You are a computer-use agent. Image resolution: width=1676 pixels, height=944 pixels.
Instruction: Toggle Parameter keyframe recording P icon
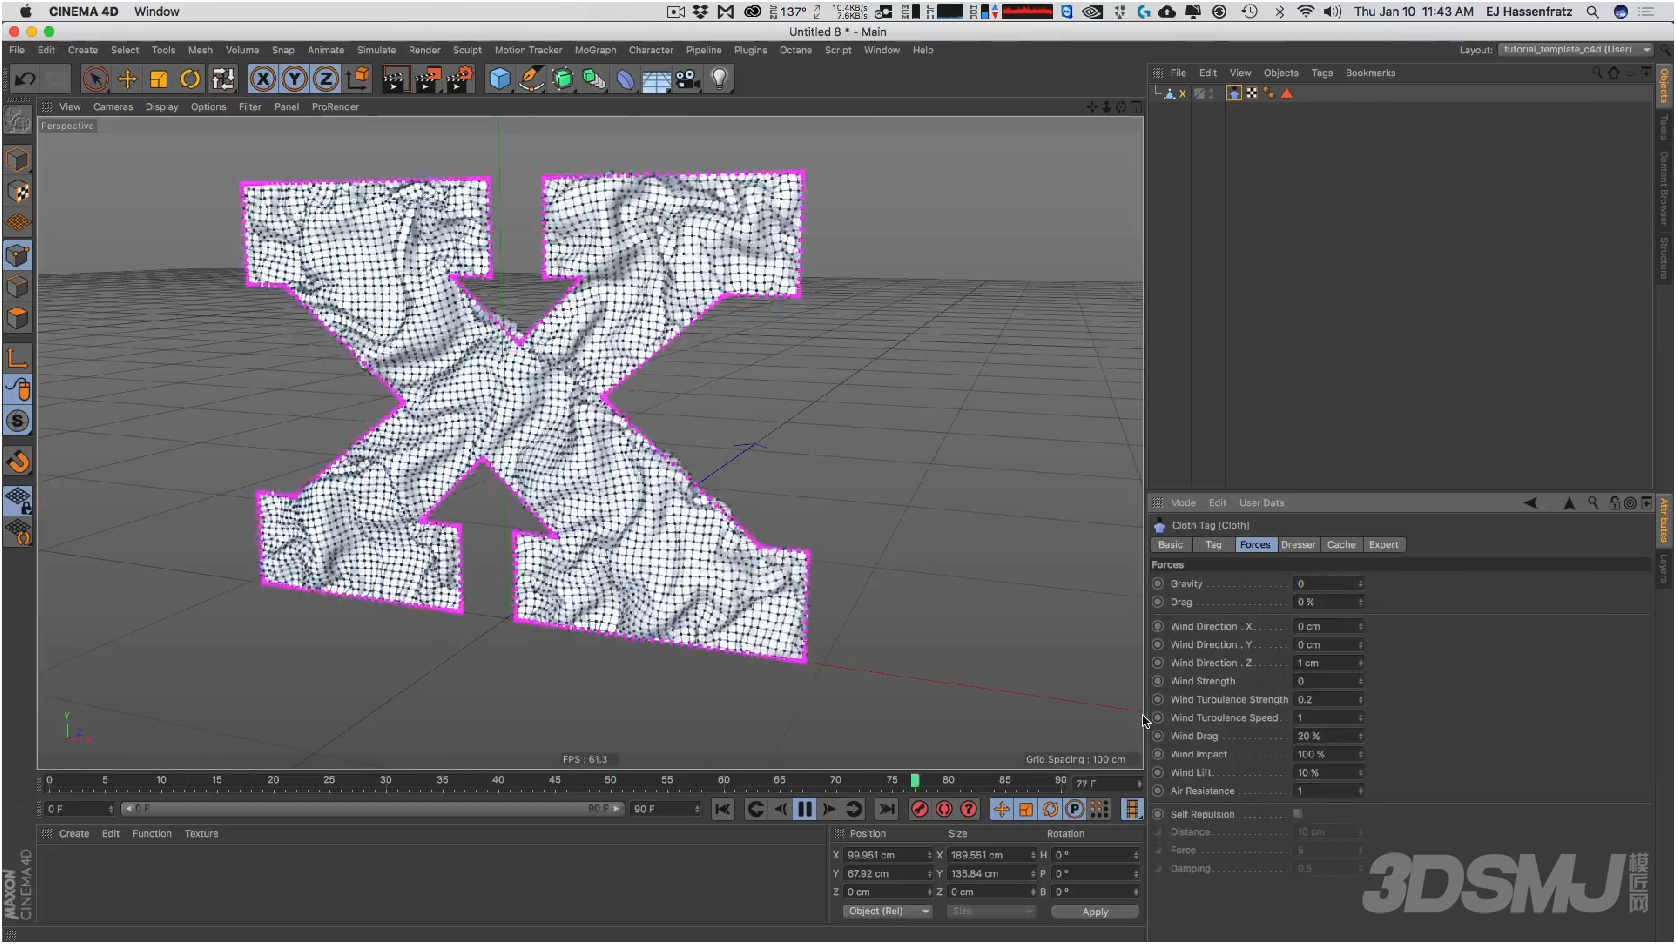pos(1074,809)
